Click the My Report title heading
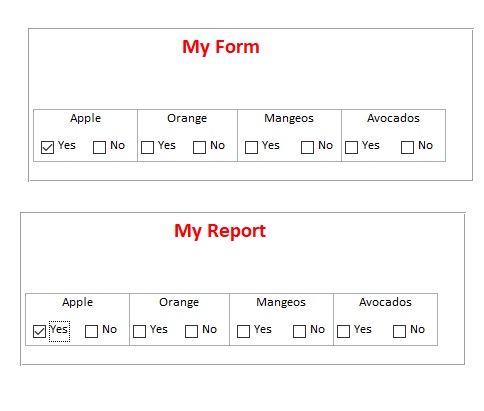Image resolution: width=484 pixels, height=411 pixels. 220,231
